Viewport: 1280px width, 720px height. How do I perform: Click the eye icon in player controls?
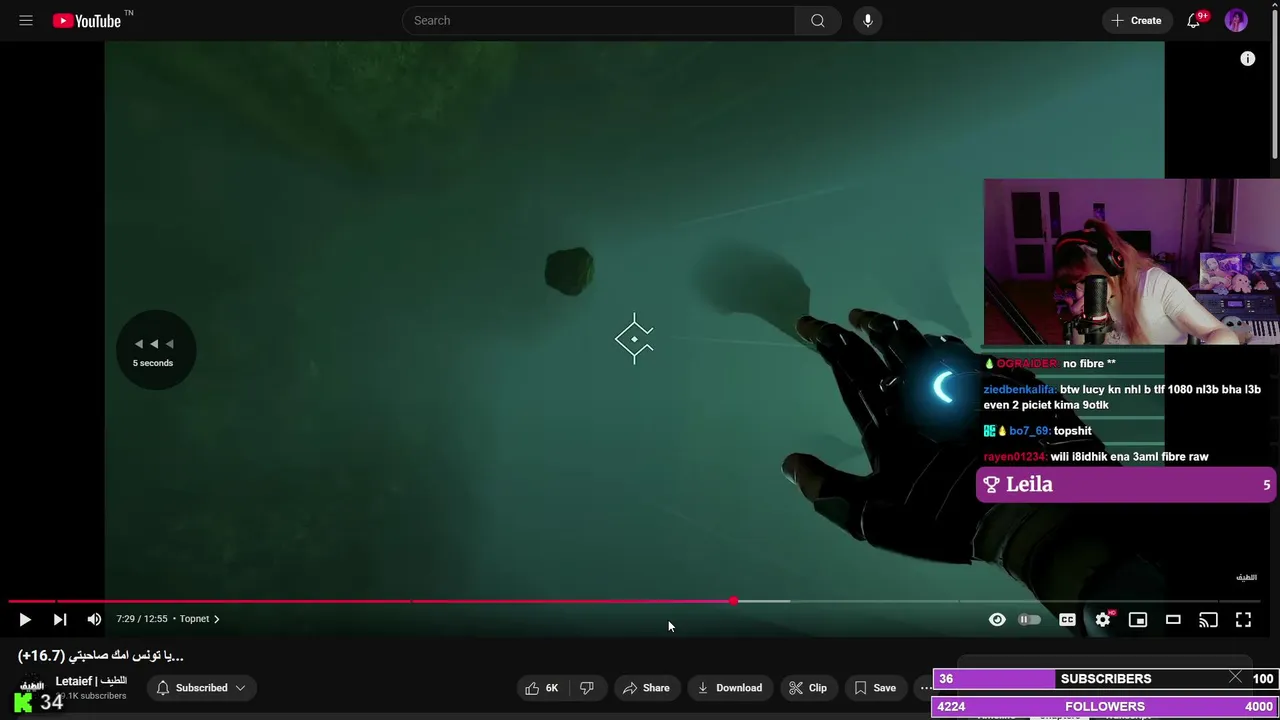tap(997, 620)
